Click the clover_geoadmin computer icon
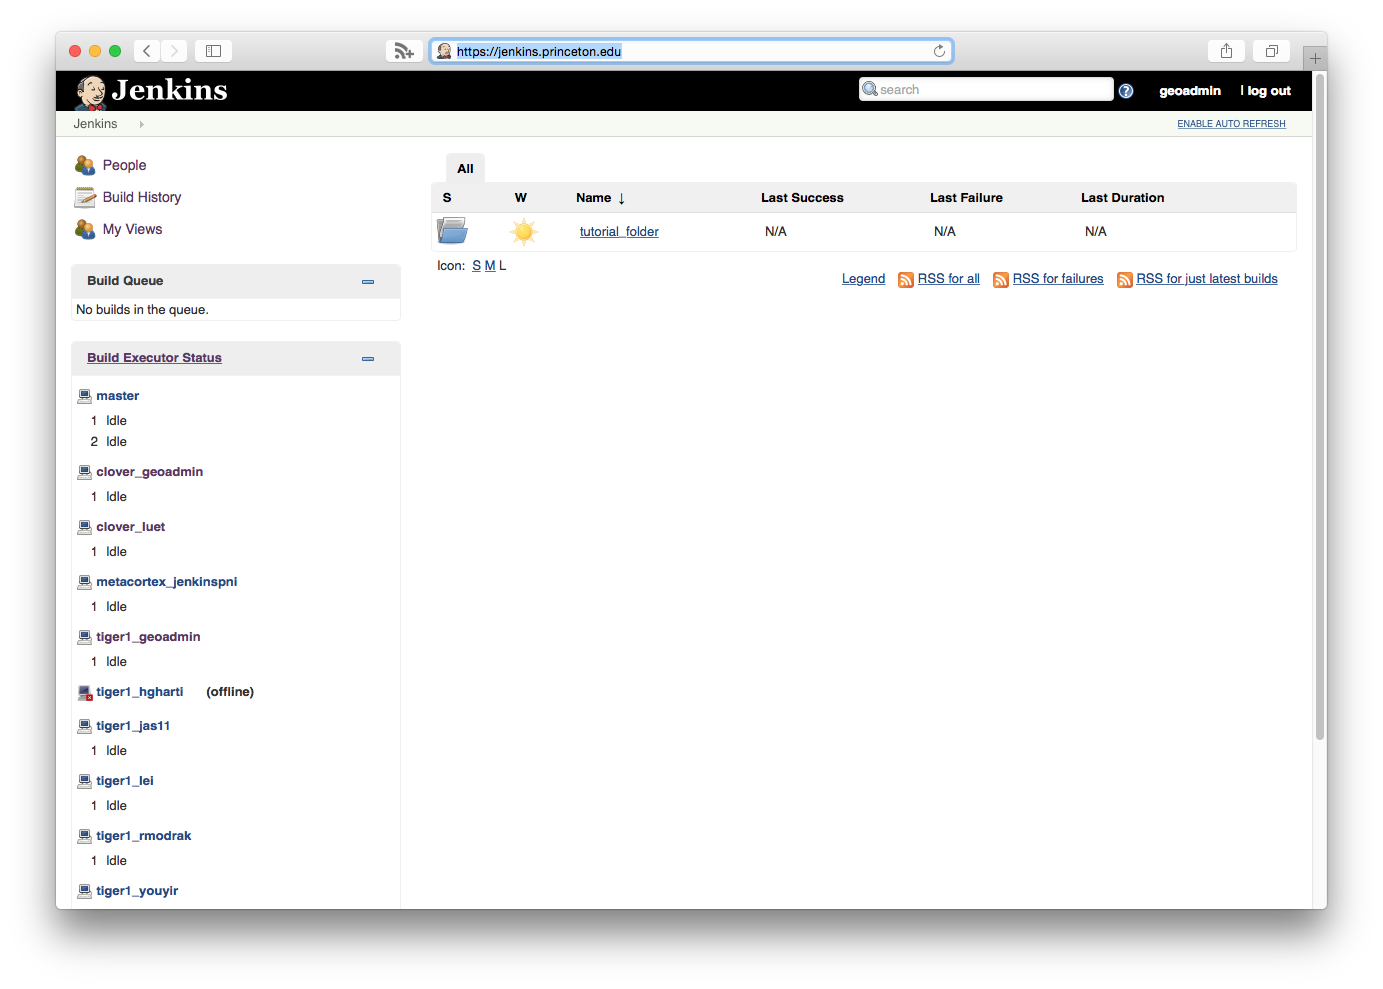This screenshot has height=989, width=1383. (x=85, y=472)
